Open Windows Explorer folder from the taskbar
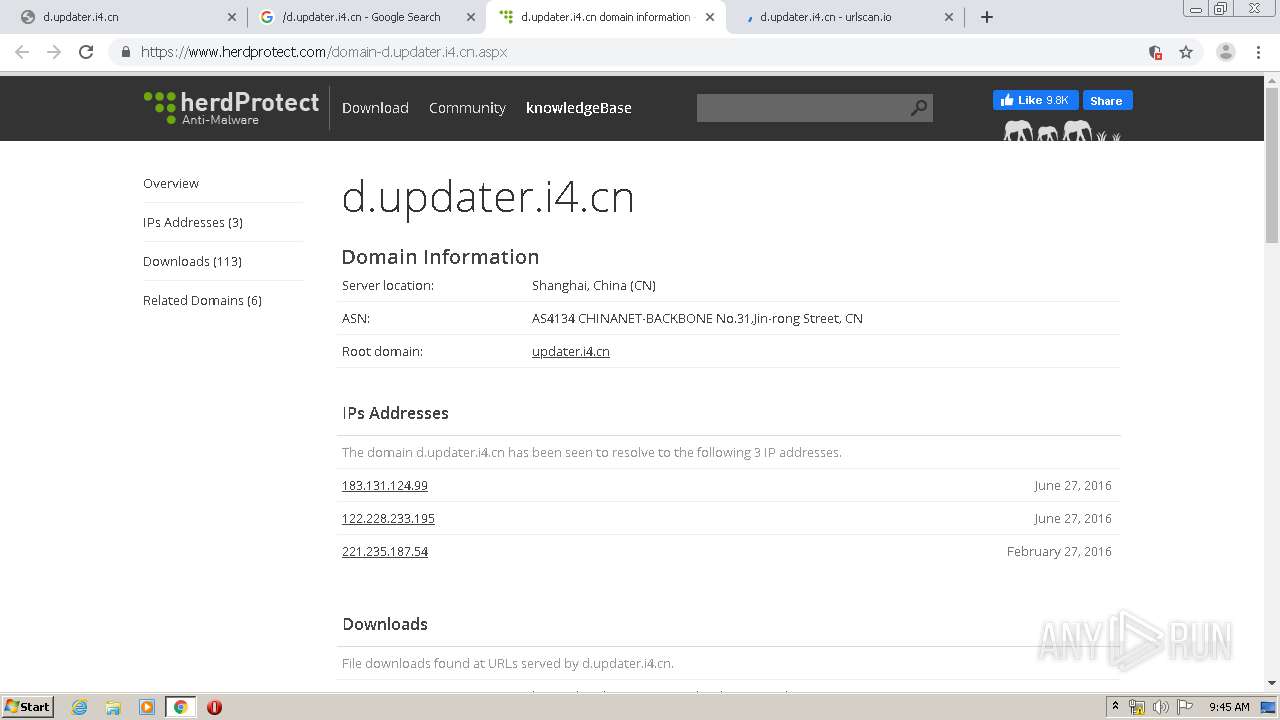Screen dimensions: 1280x720 click(113, 707)
